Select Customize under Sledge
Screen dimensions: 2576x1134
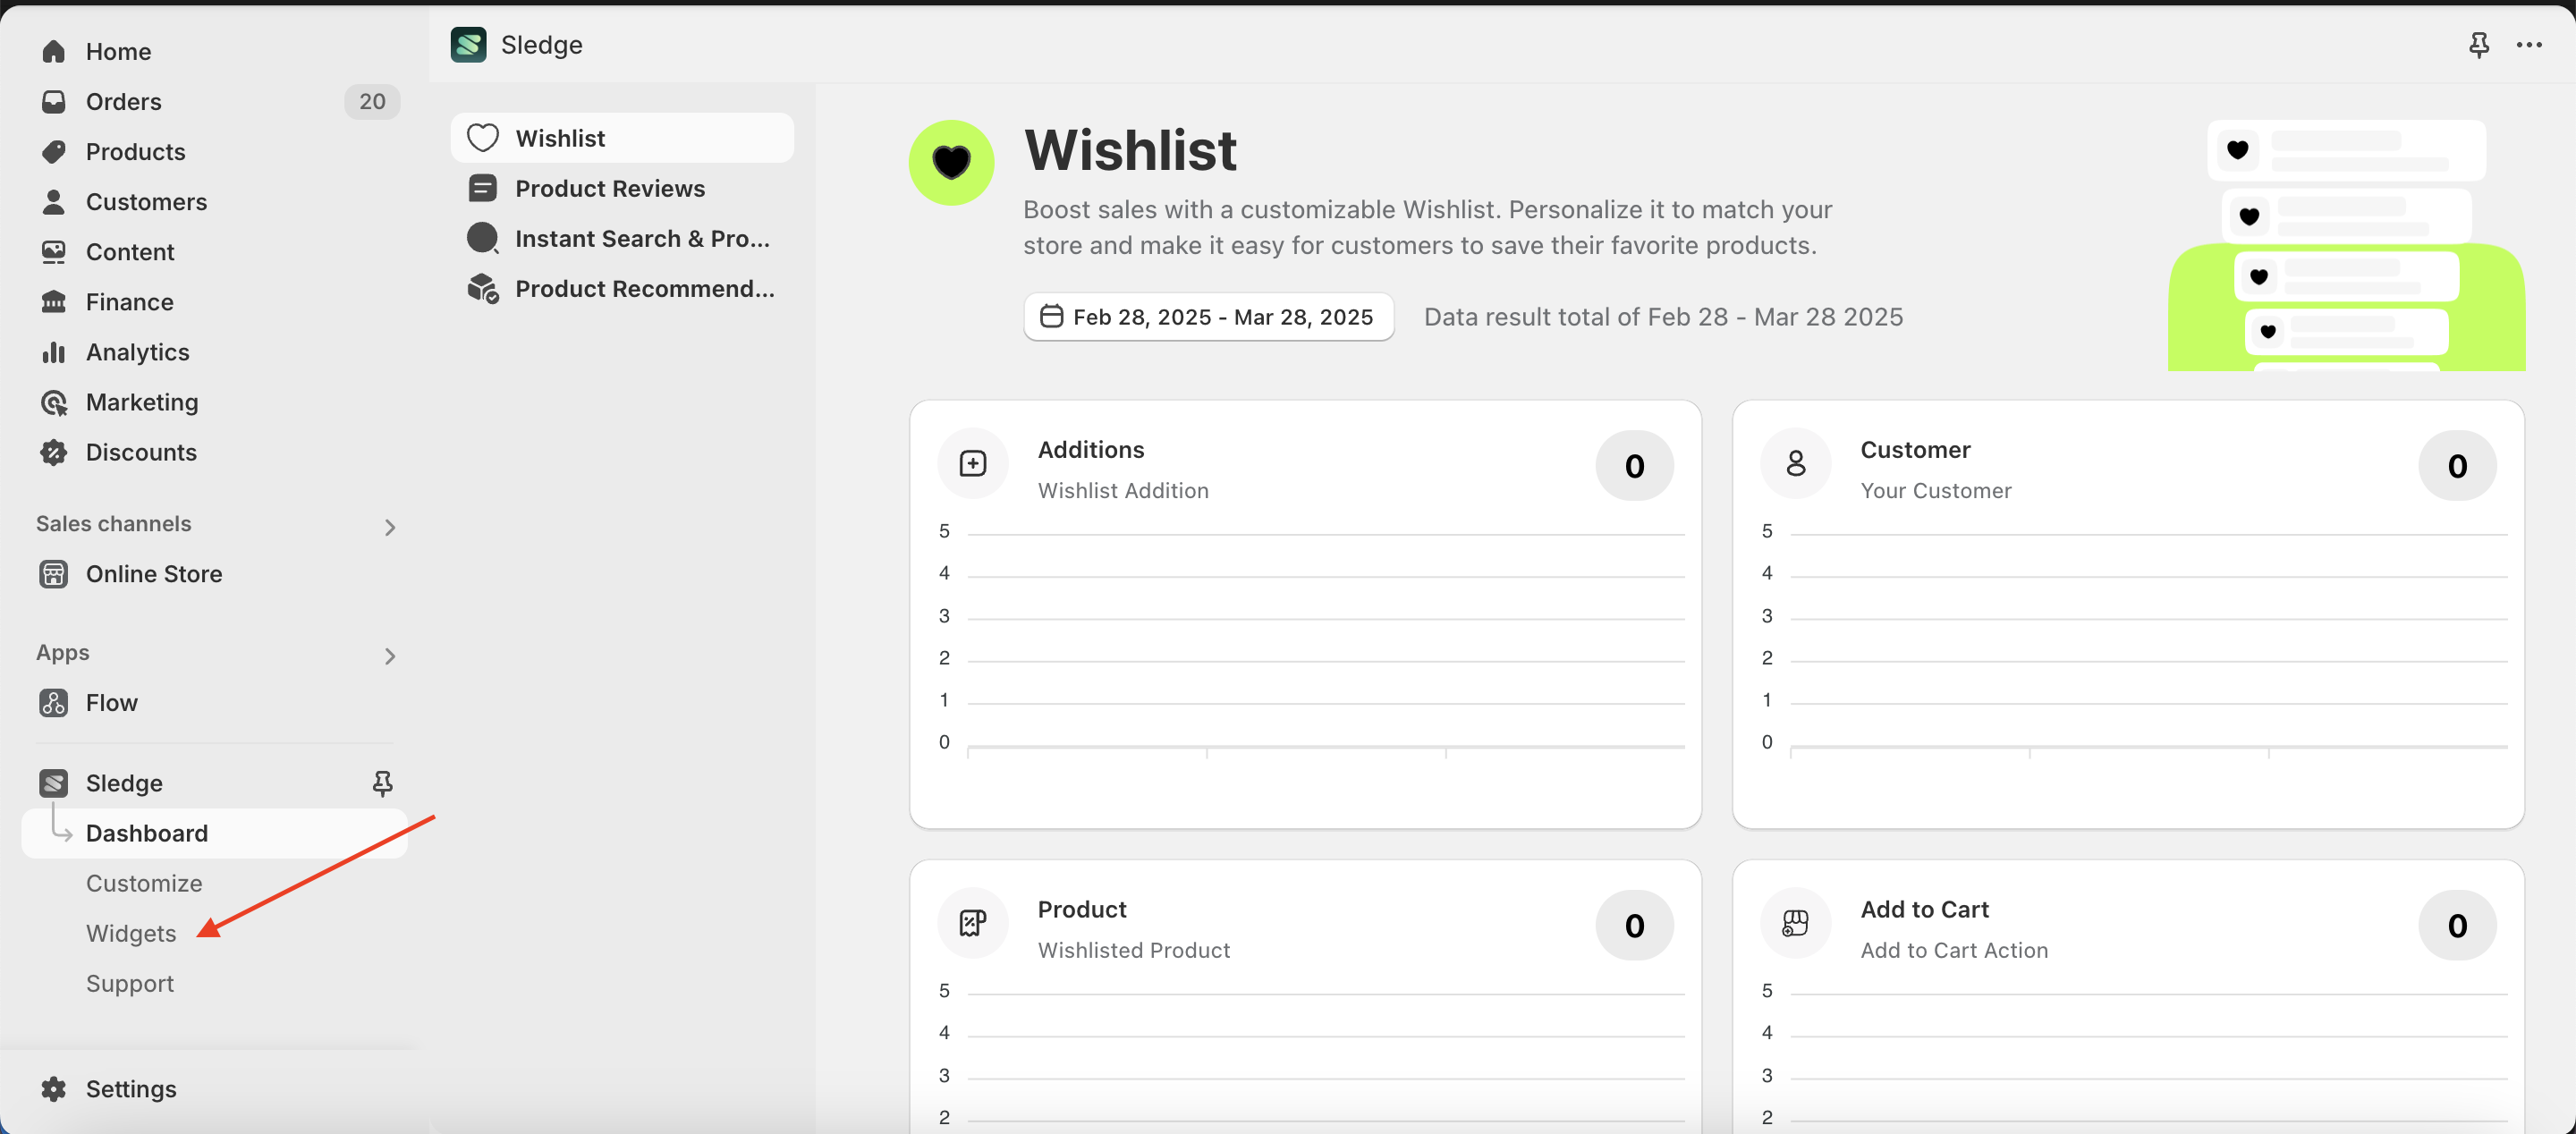[x=144, y=883]
